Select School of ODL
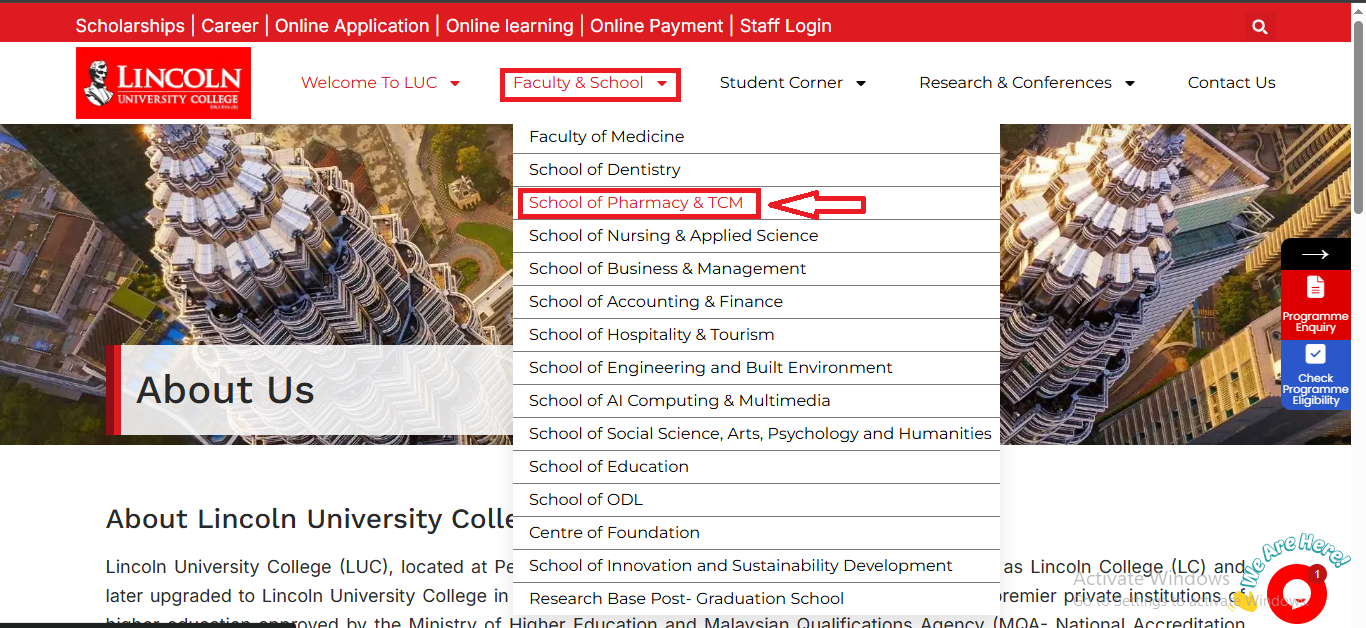Viewport: 1366px width, 628px height. 756,500
